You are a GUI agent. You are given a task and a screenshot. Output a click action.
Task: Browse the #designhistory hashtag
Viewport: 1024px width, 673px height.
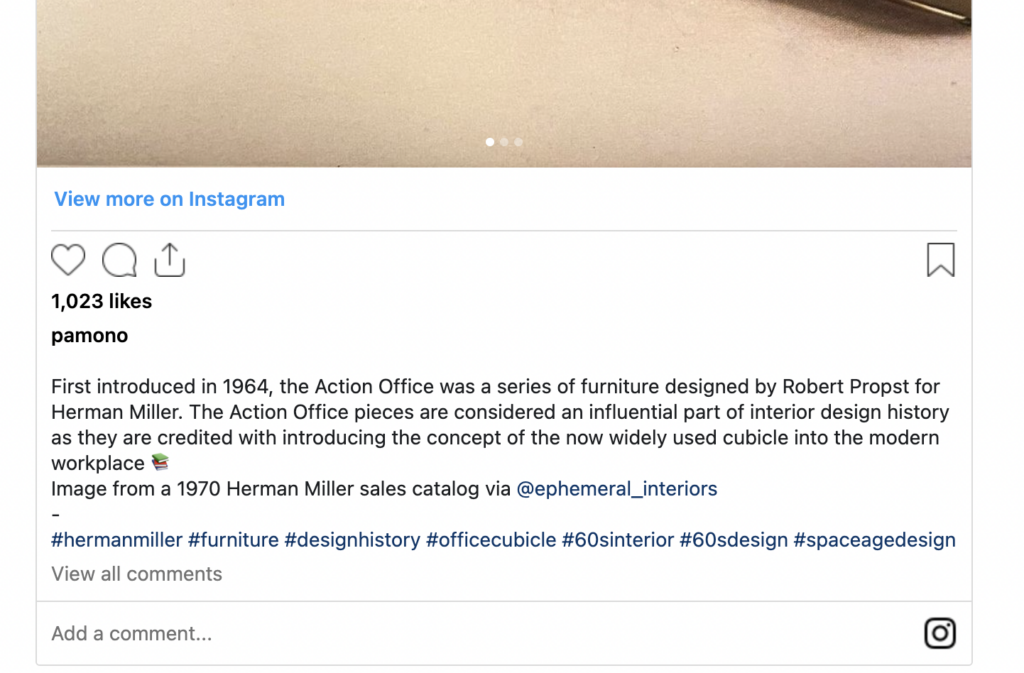[x=352, y=540]
